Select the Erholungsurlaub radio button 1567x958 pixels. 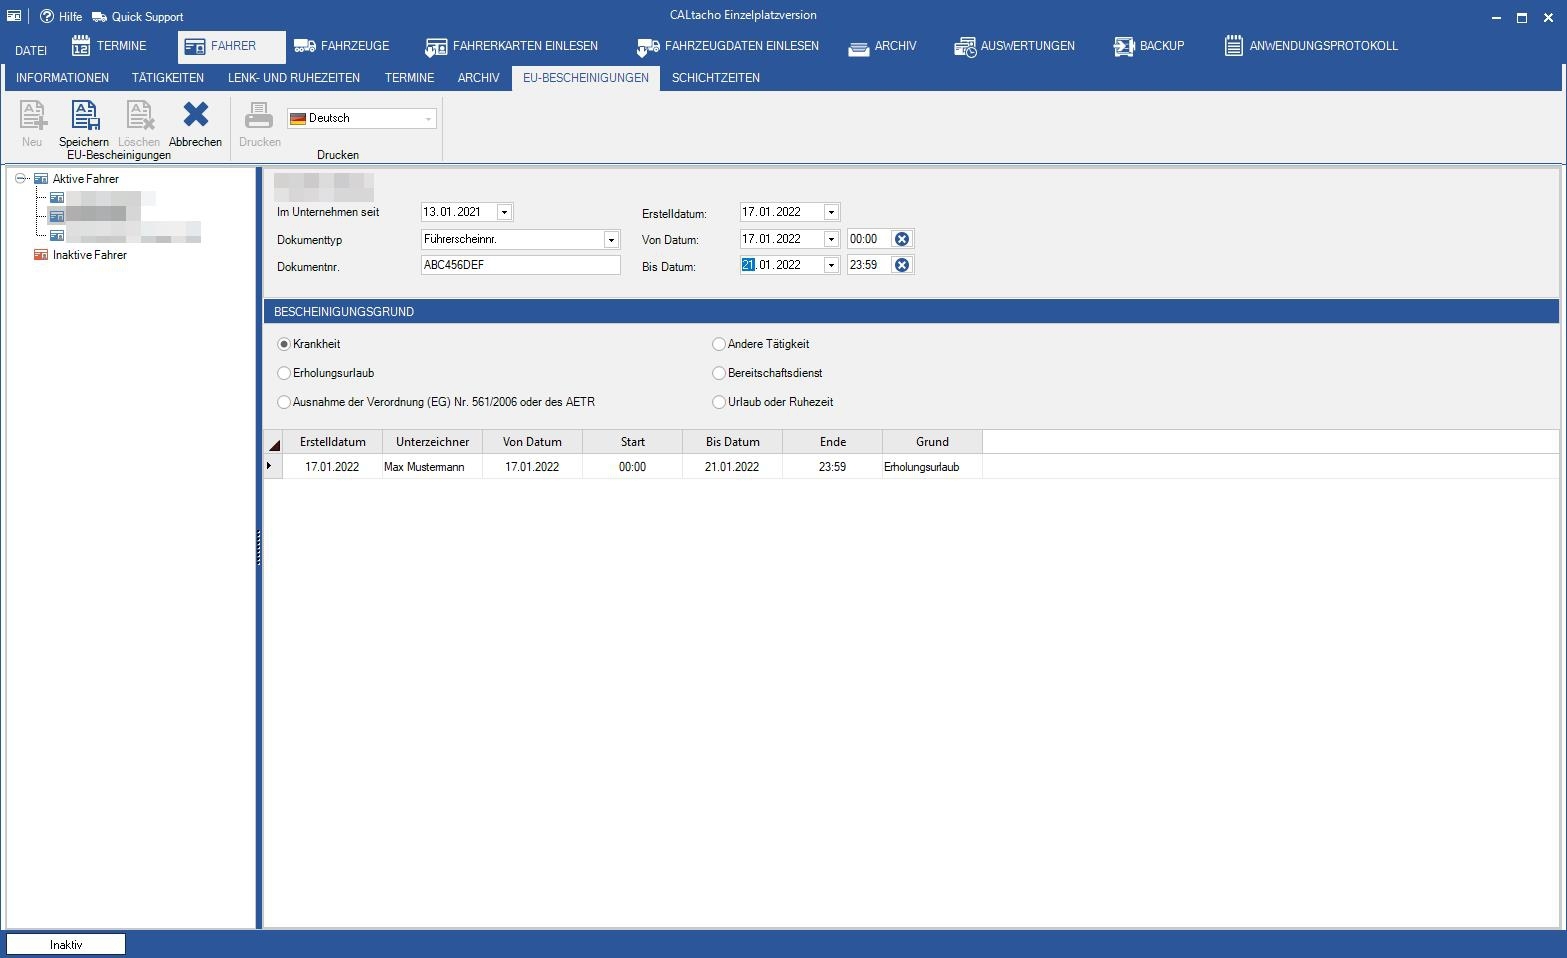(284, 373)
